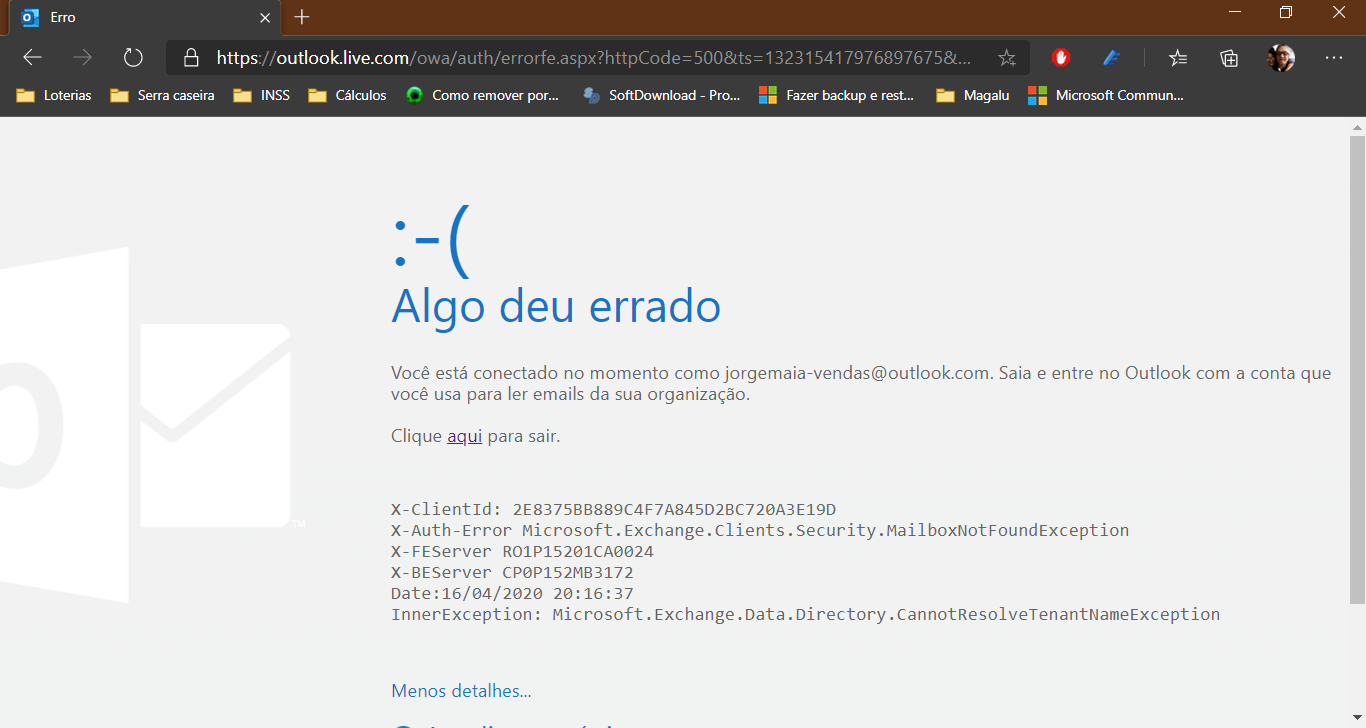This screenshot has height=728, width=1366.
Task: Reload the current page
Action: click(133, 58)
